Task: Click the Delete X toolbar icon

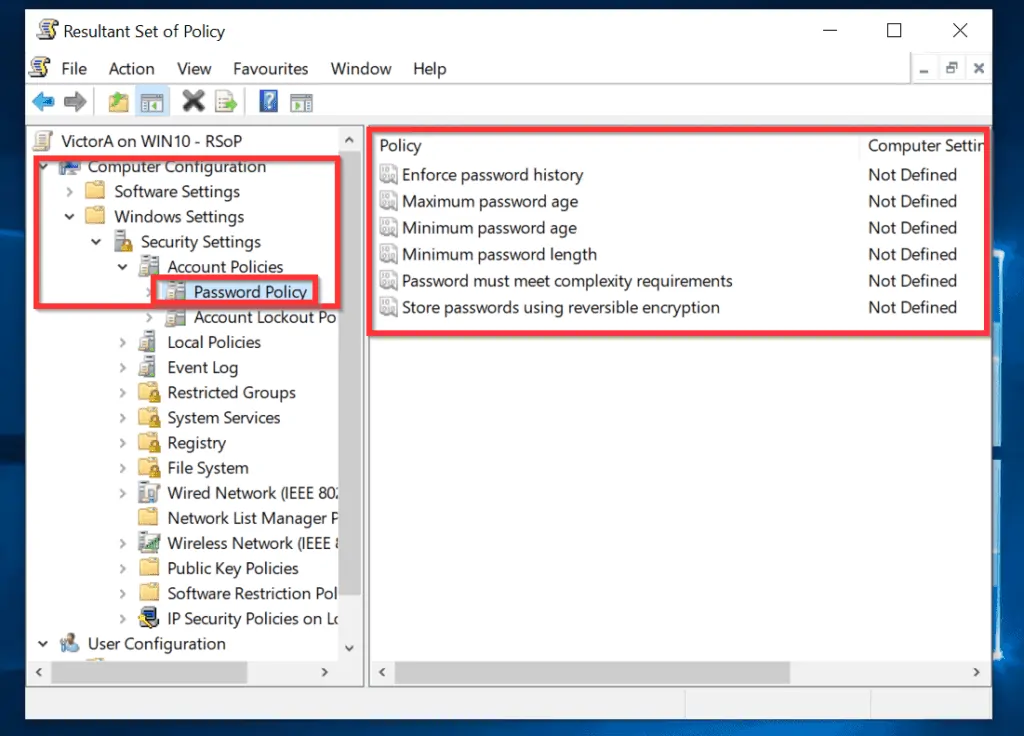Action: click(193, 101)
